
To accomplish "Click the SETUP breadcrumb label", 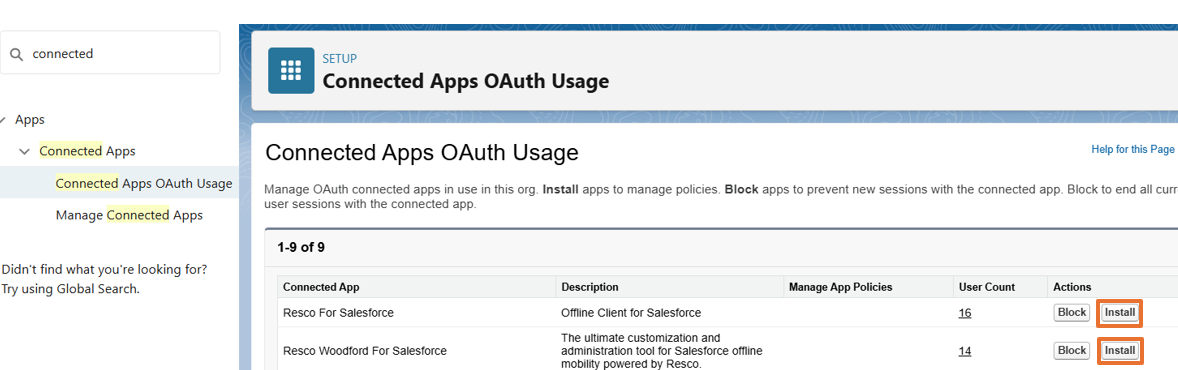I will click(x=340, y=59).
